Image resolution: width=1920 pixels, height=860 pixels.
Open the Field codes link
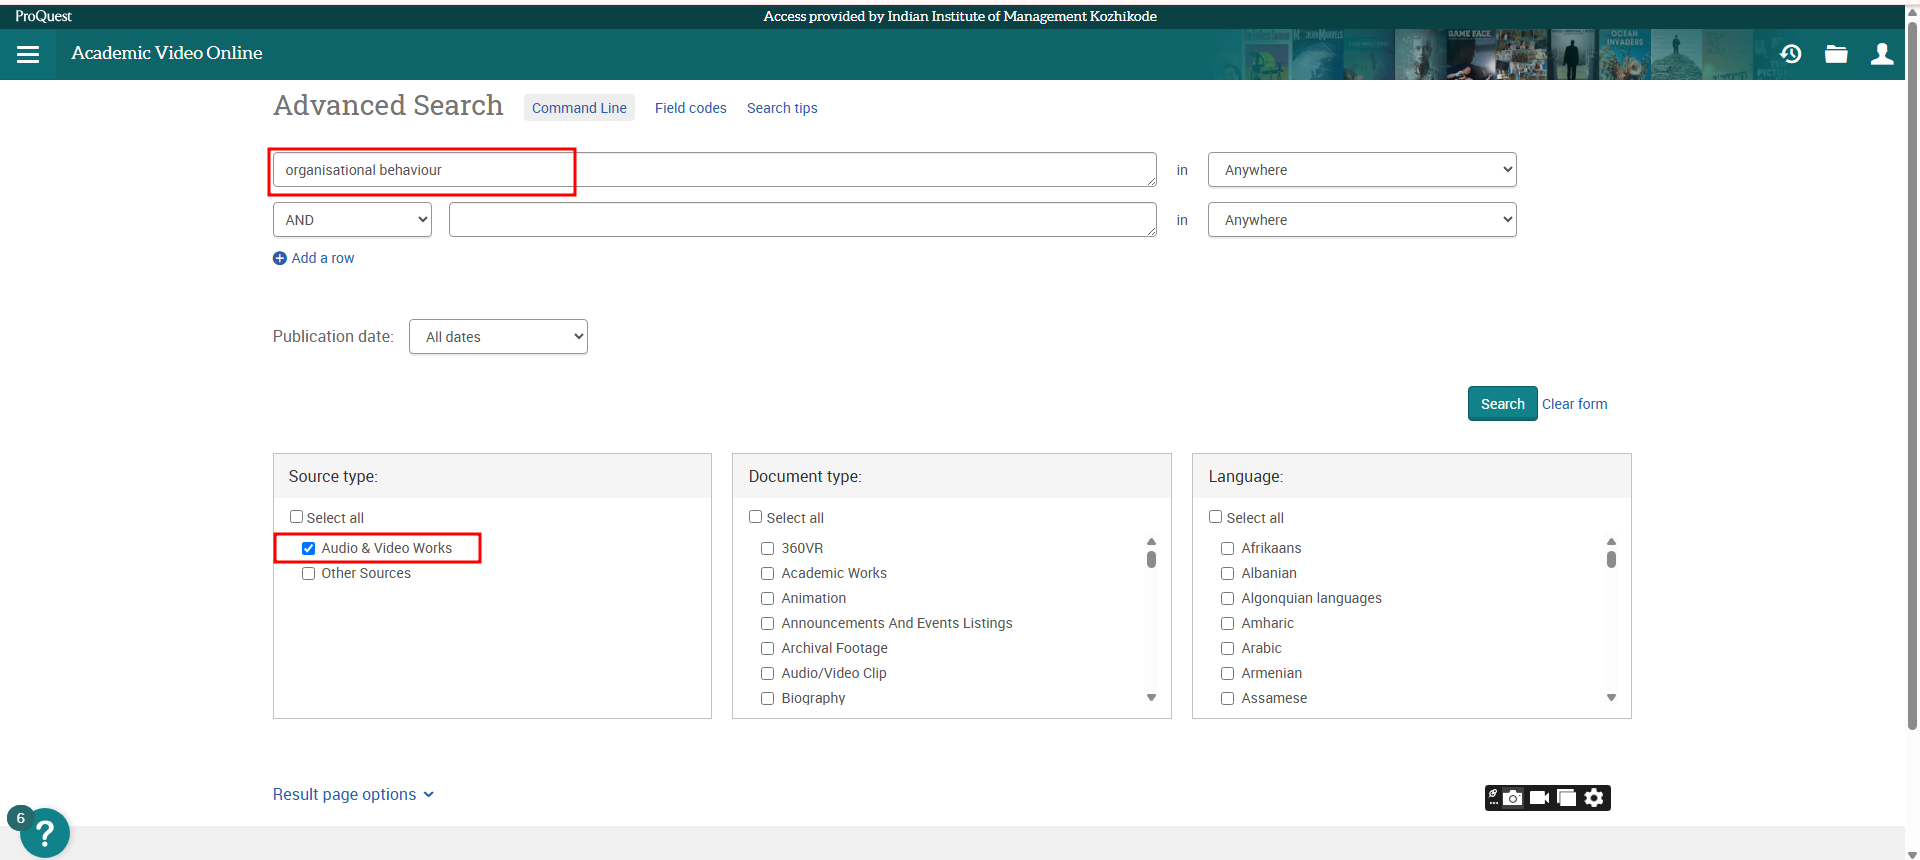pyautogui.click(x=690, y=108)
